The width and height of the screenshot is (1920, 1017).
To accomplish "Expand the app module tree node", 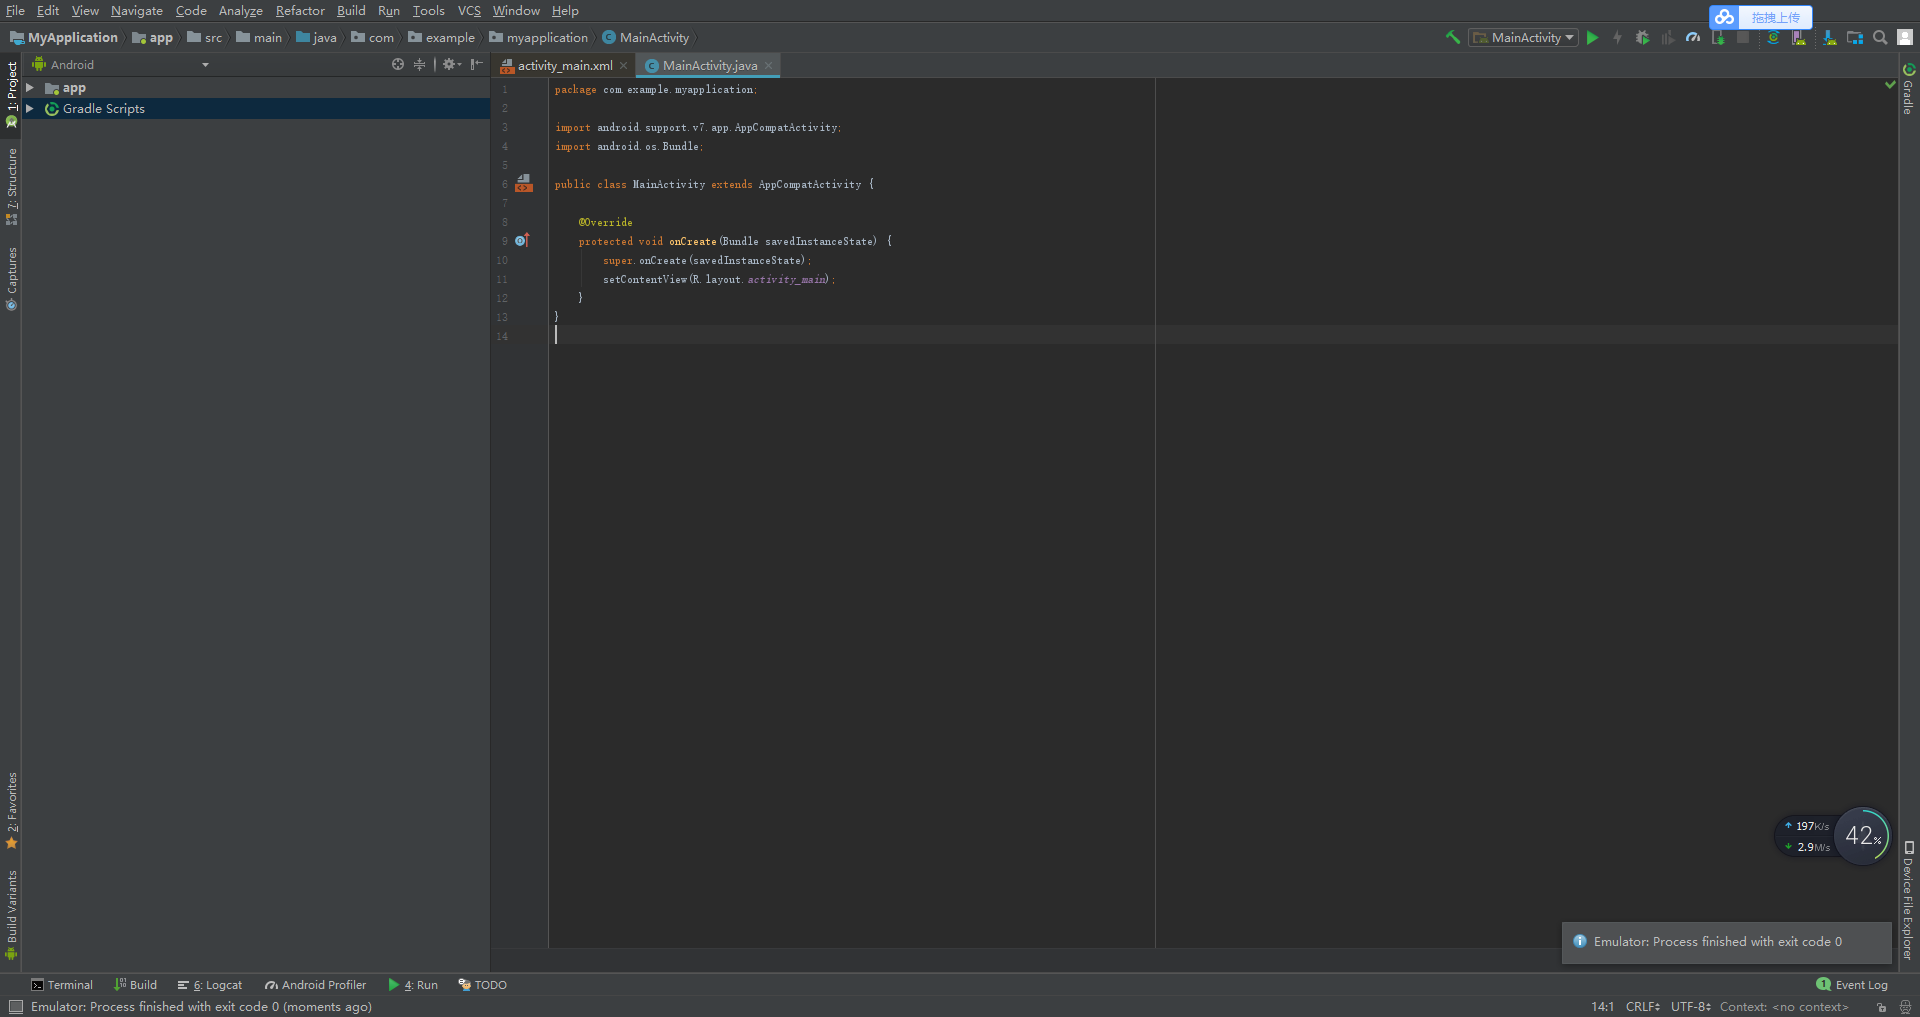I will click(x=30, y=88).
